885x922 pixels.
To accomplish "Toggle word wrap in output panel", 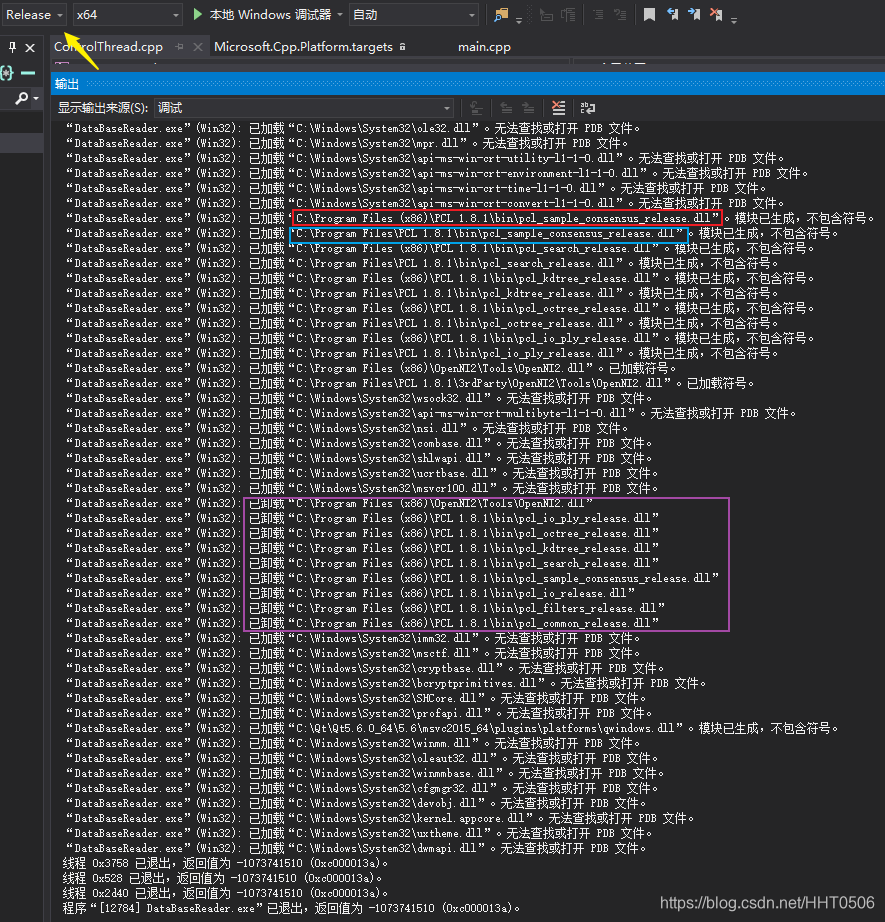I will (x=587, y=108).
